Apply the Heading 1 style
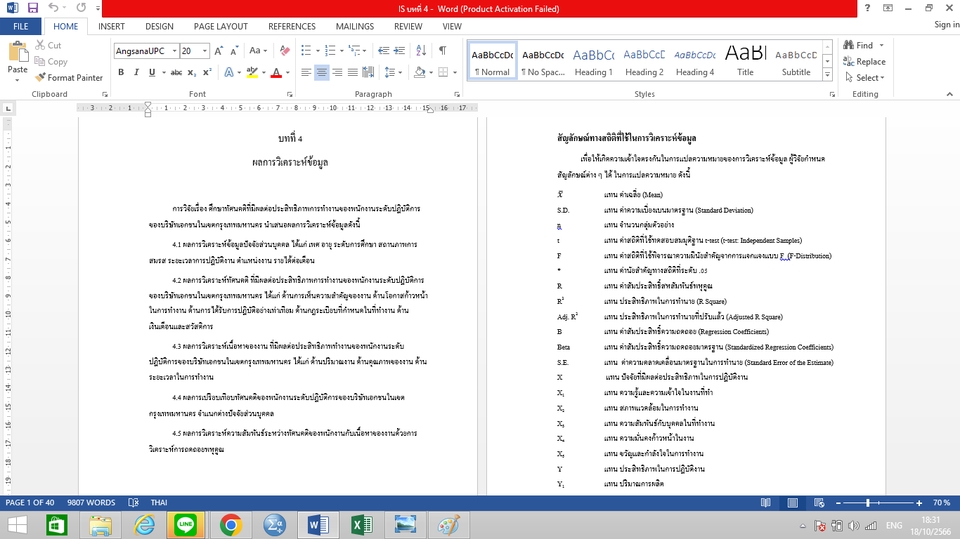The image size is (960, 539). coord(593,61)
